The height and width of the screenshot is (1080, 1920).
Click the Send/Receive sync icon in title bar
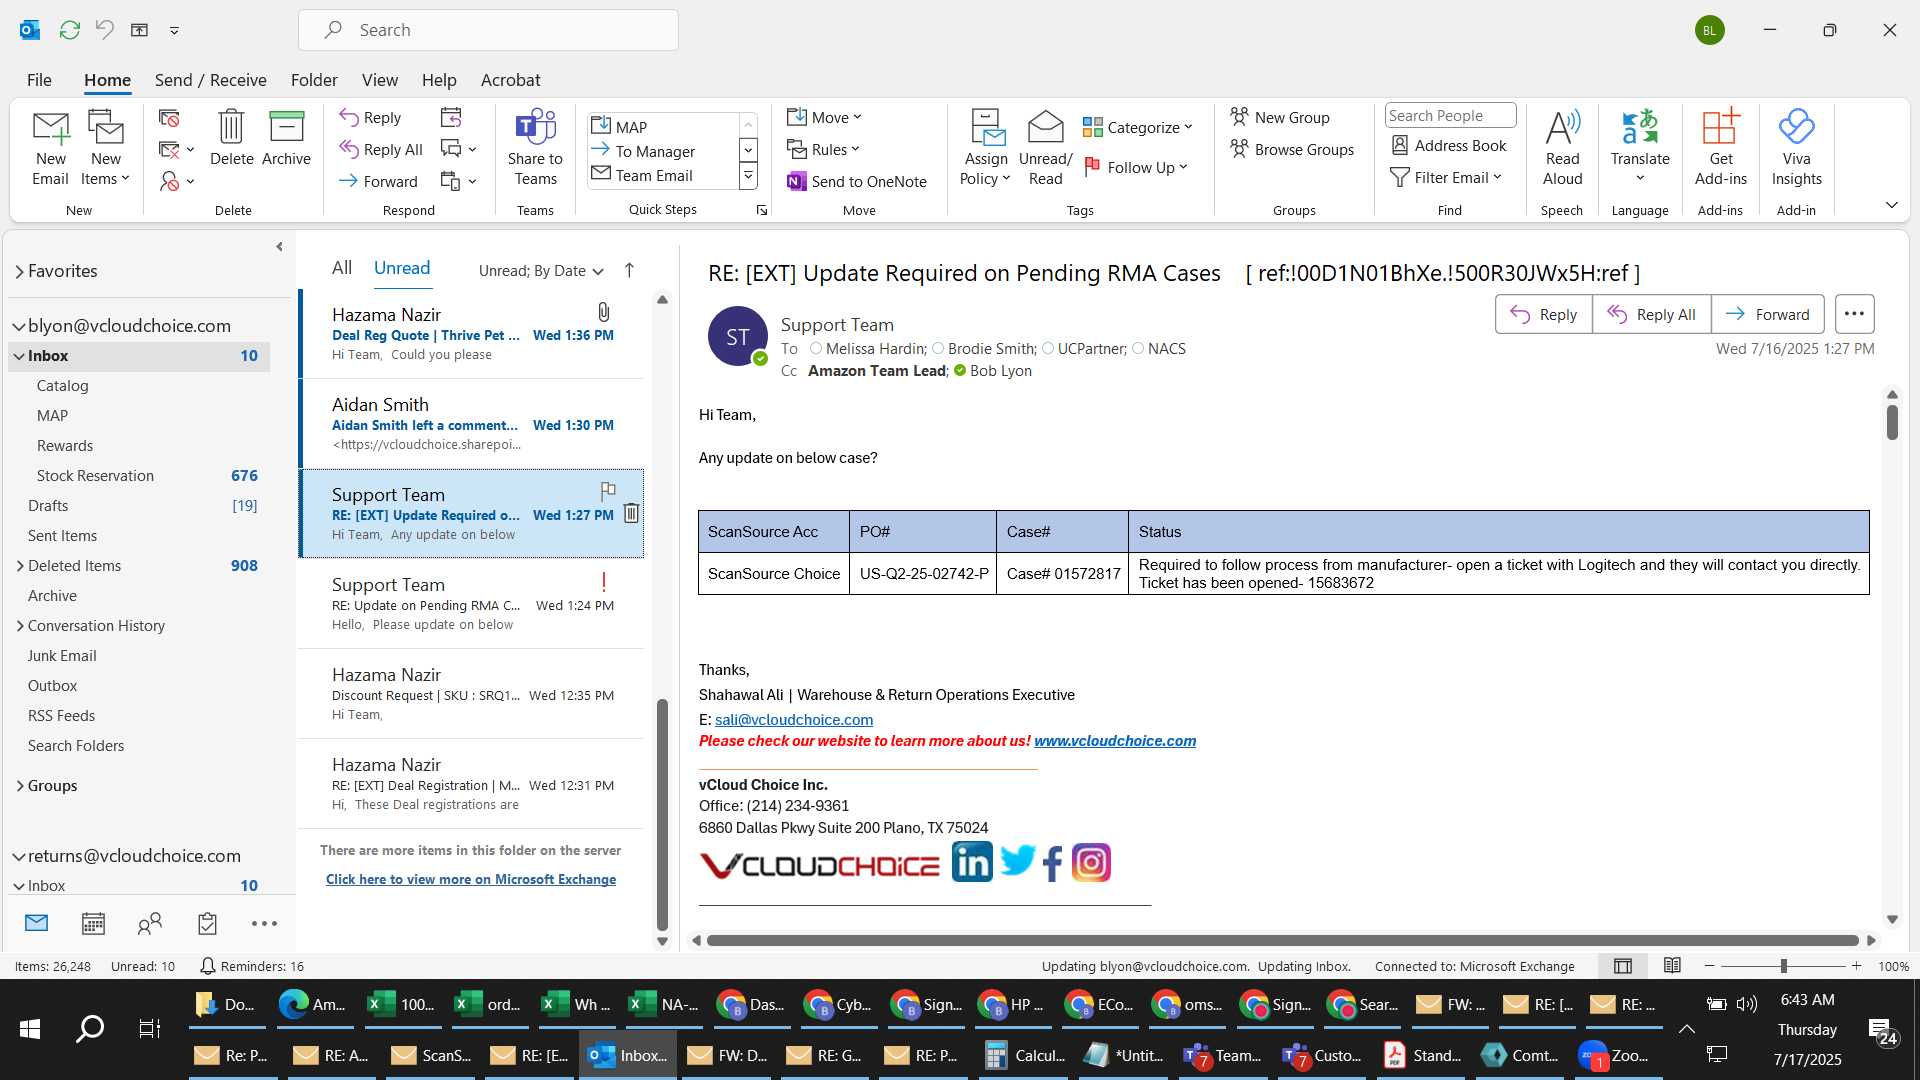[x=69, y=30]
